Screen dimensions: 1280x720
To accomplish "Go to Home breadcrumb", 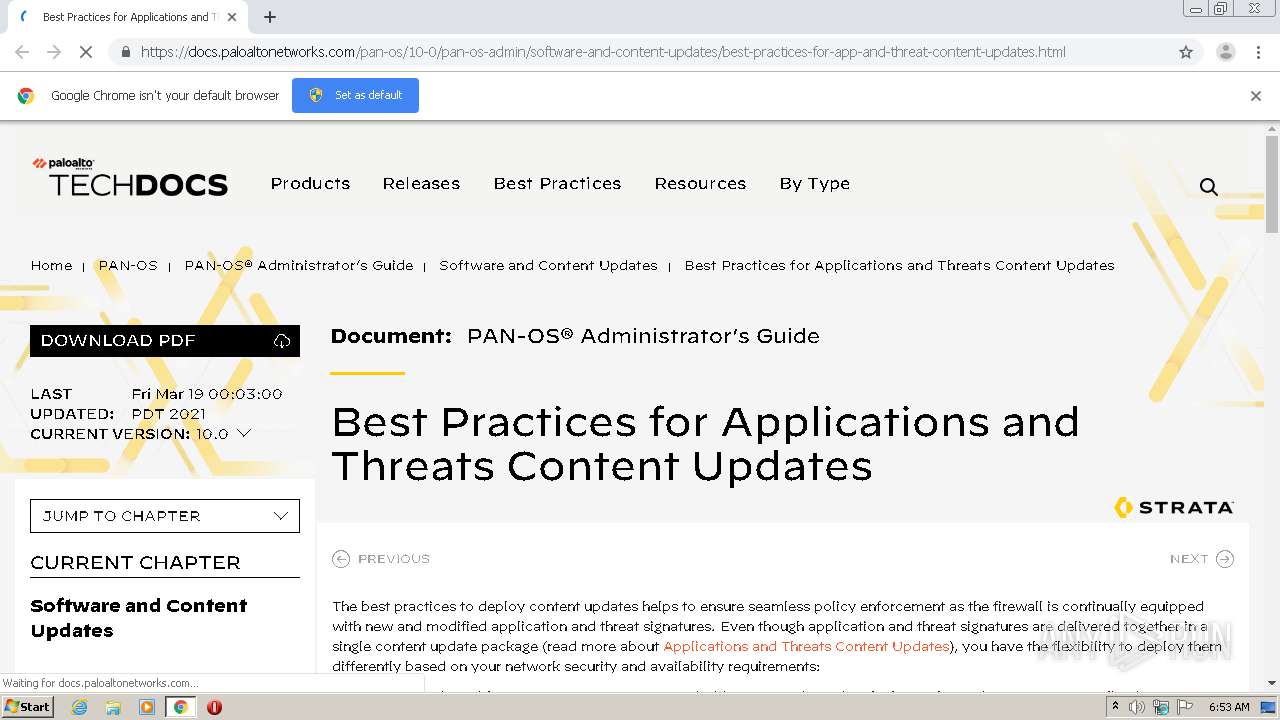I will 51,265.
